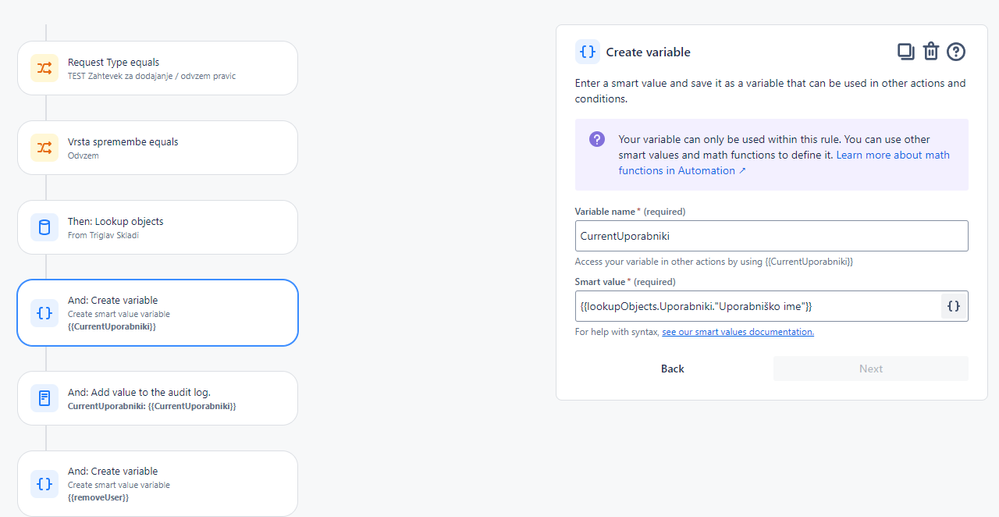Open Learn more about math functions link
Image resolution: width=999 pixels, height=517 pixels.
[x=892, y=155]
